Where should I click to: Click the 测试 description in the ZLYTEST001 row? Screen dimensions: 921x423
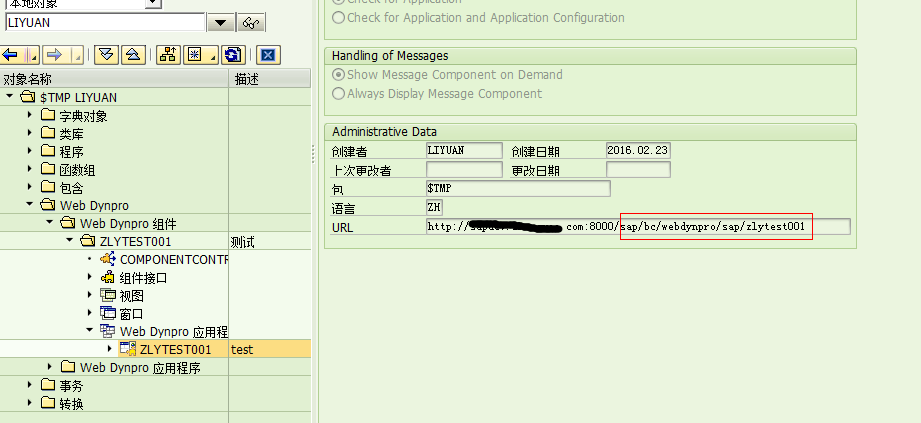coord(243,241)
